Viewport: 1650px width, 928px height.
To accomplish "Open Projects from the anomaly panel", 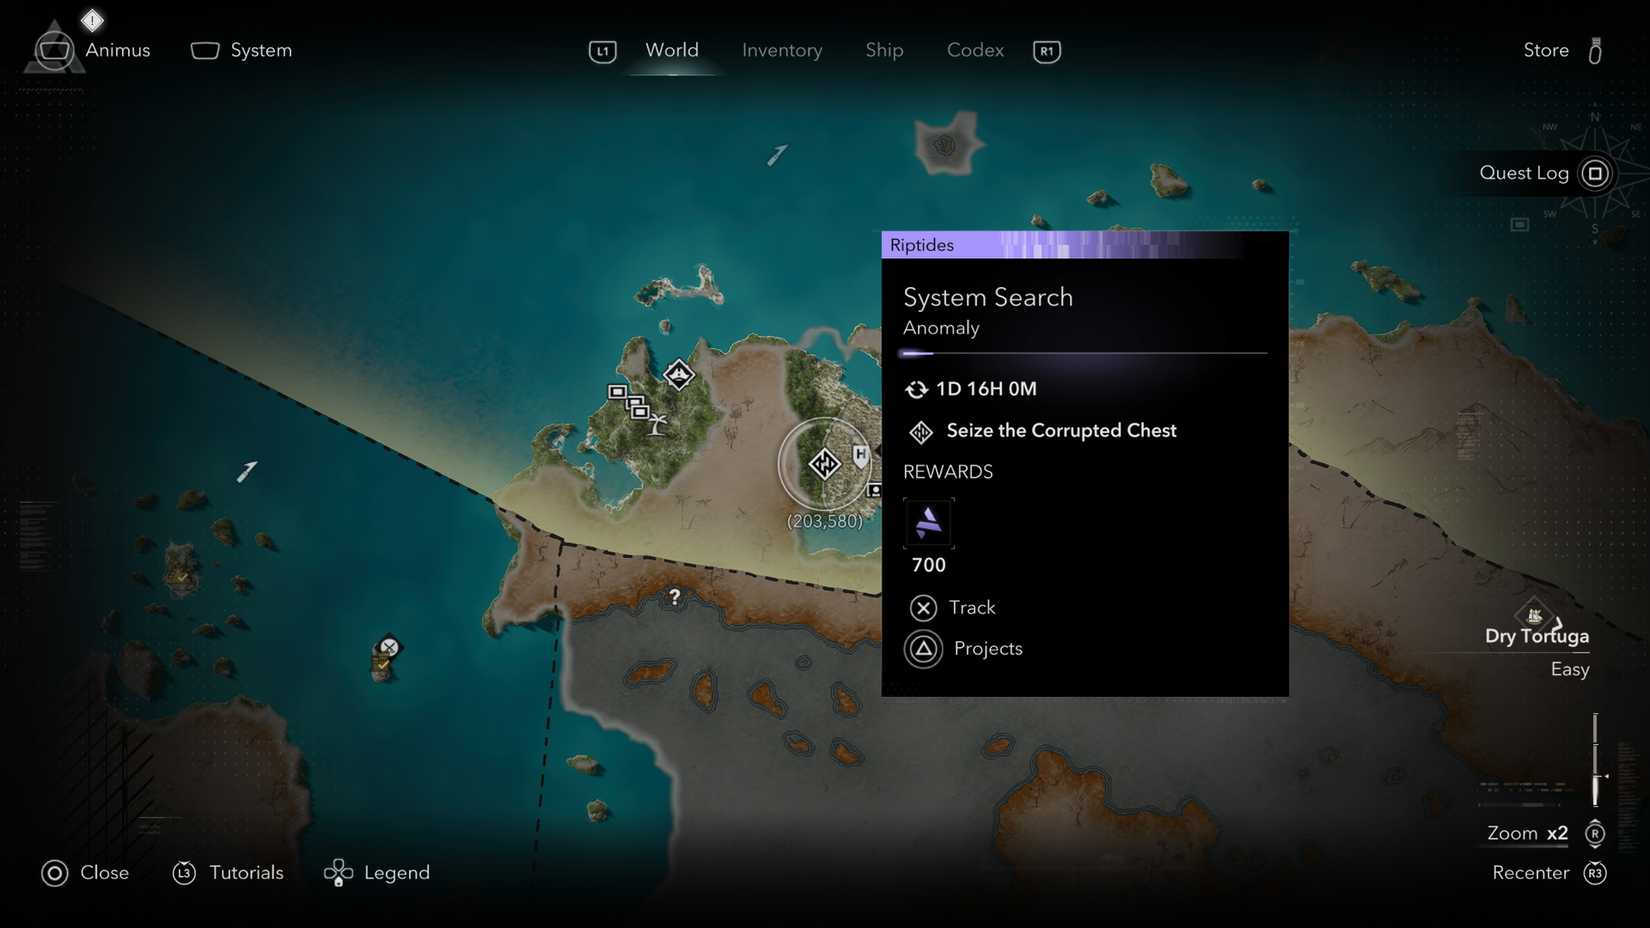I will click(x=988, y=648).
